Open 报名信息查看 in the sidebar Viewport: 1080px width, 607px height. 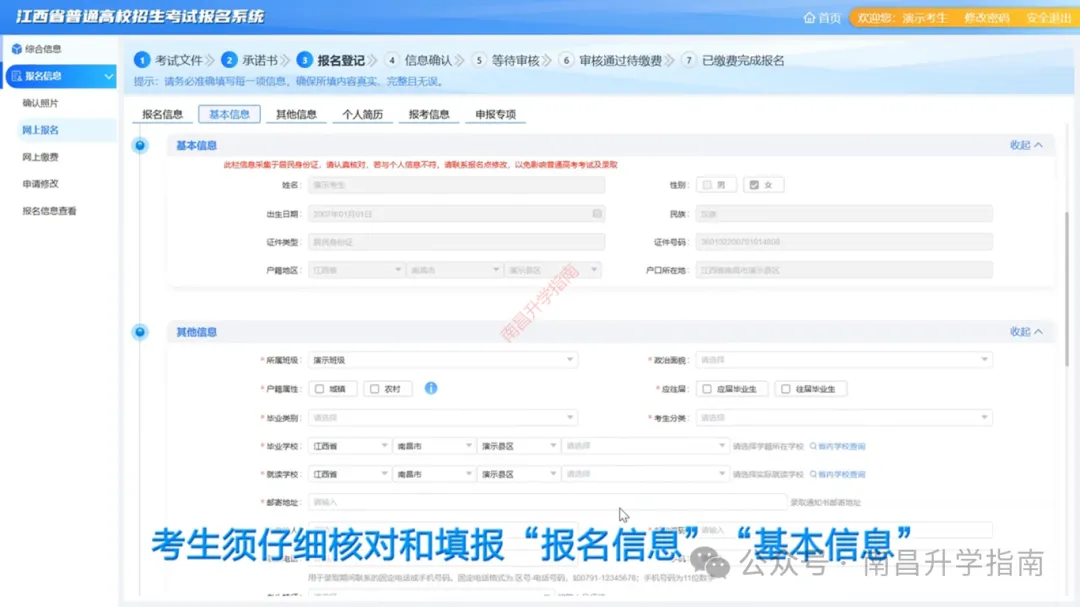(50, 212)
